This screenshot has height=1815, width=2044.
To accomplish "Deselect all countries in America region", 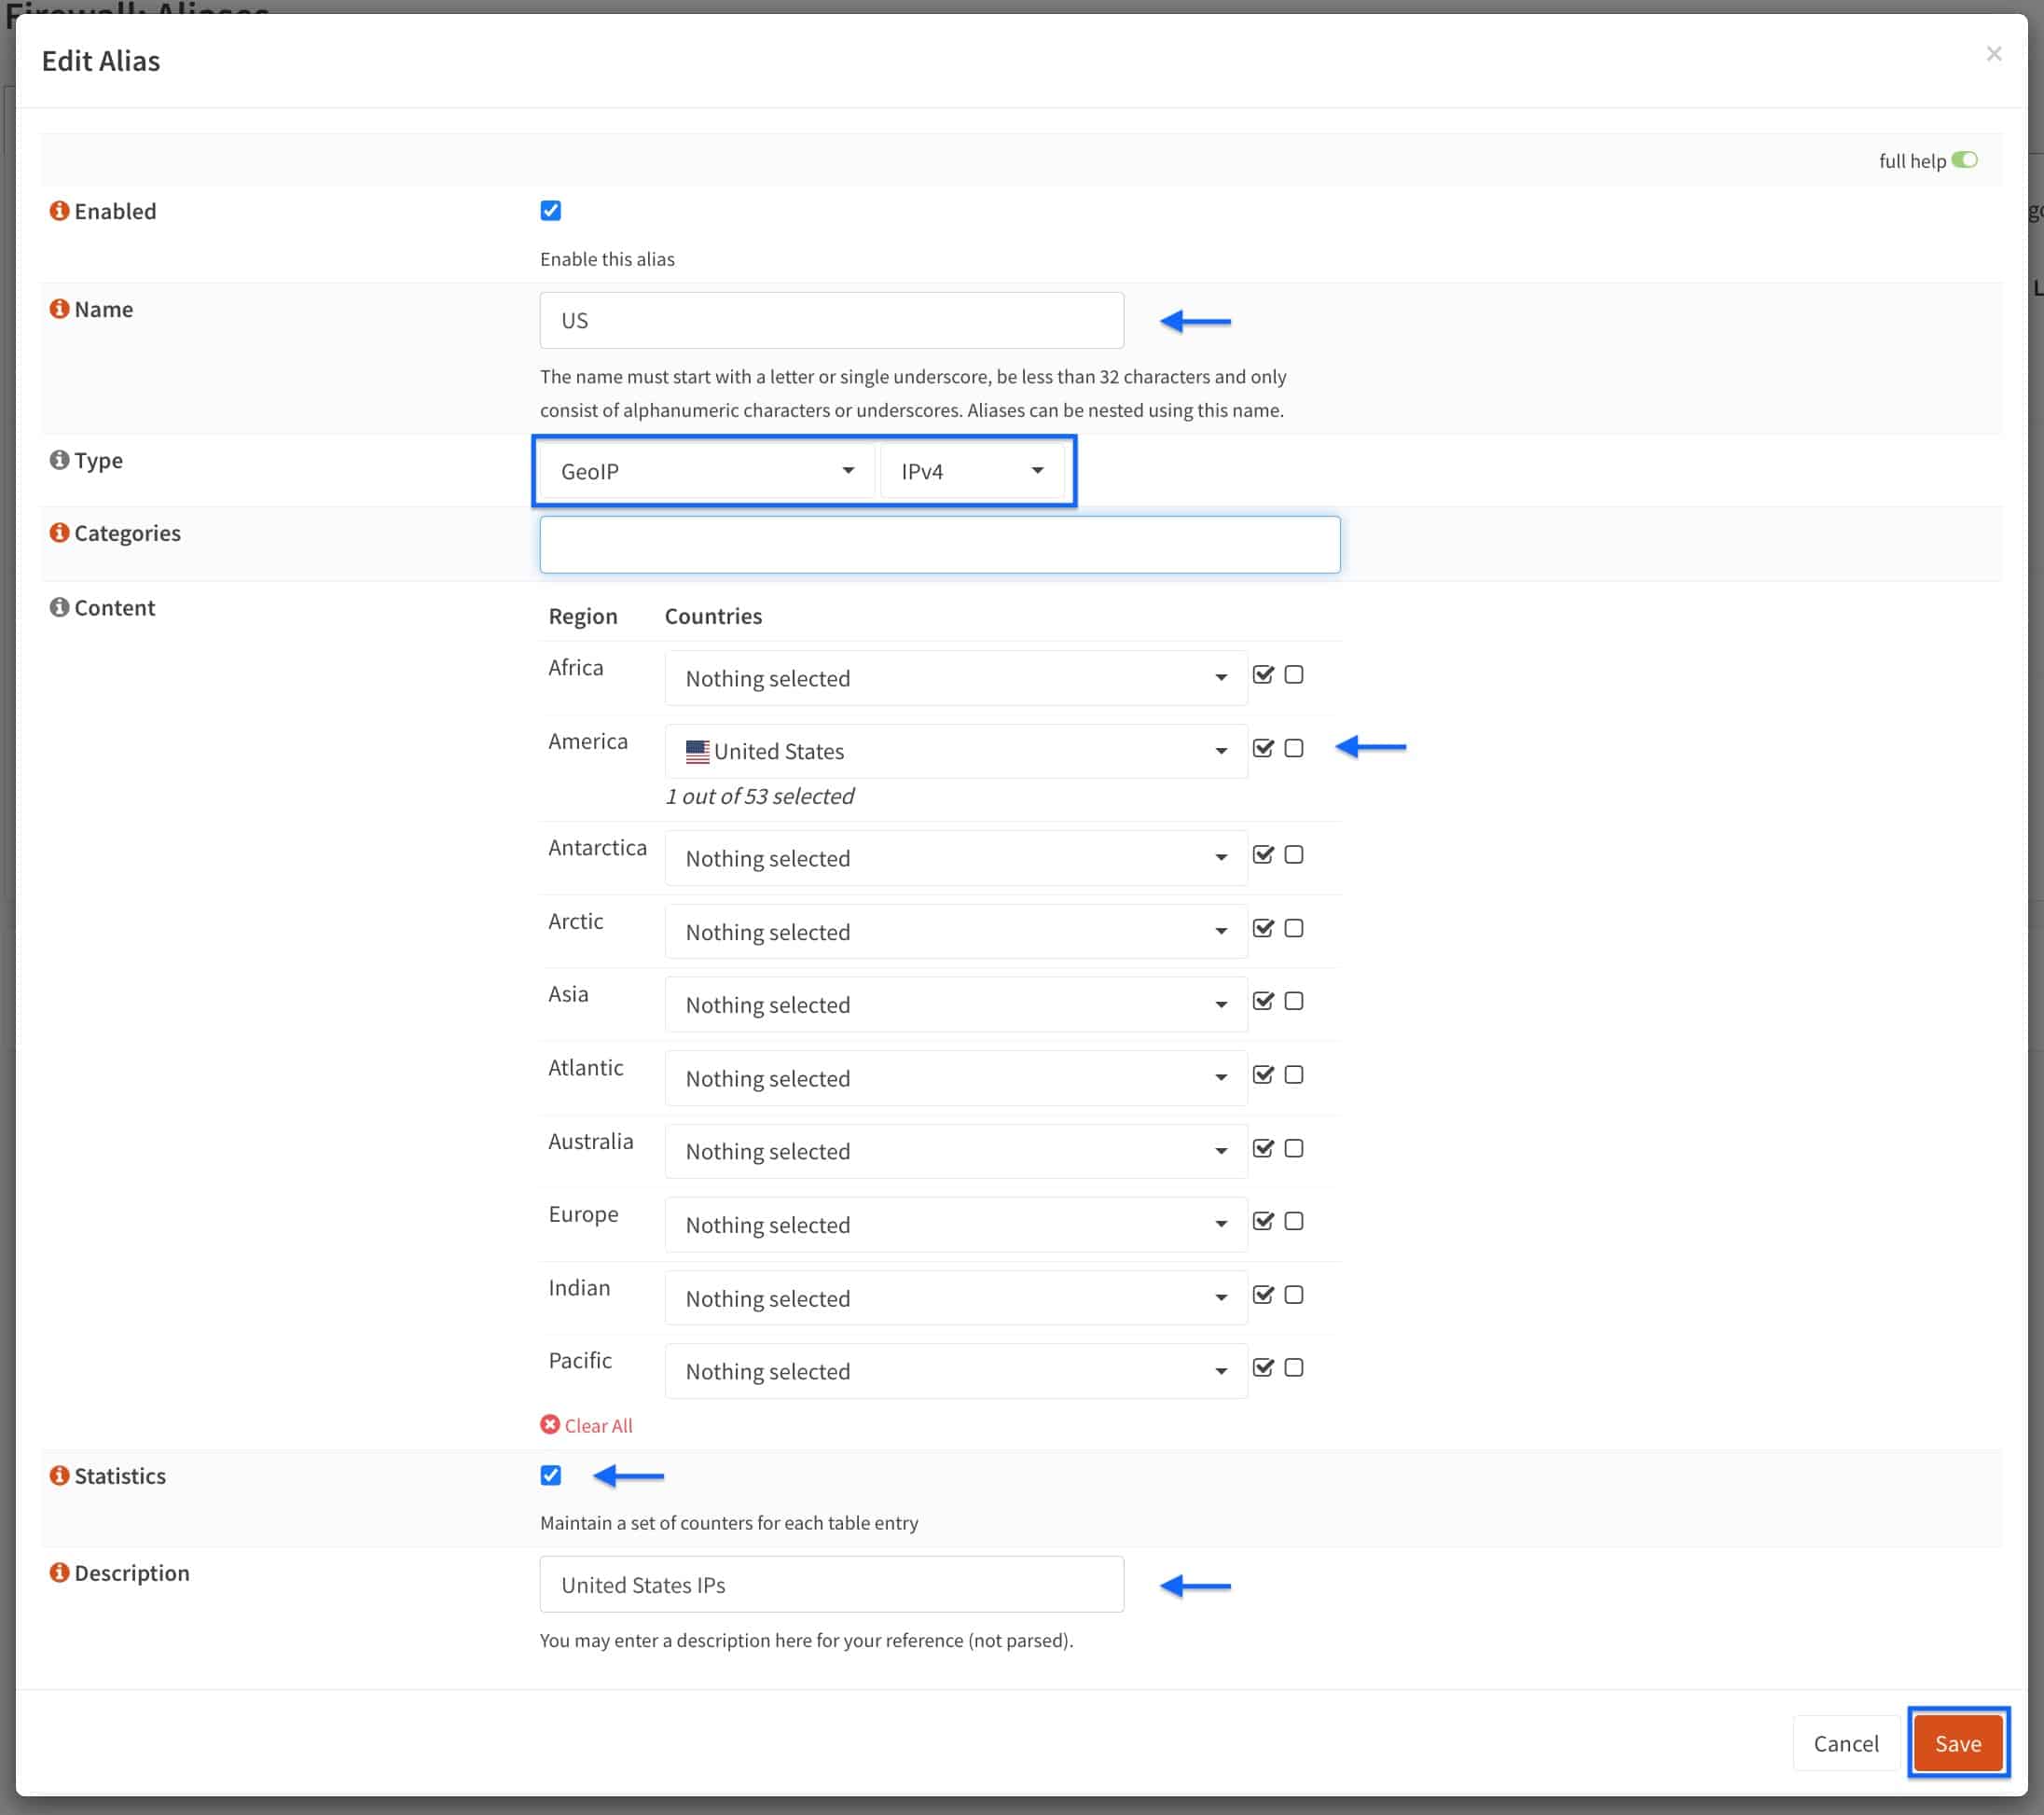I will pyautogui.click(x=1294, y=748).
